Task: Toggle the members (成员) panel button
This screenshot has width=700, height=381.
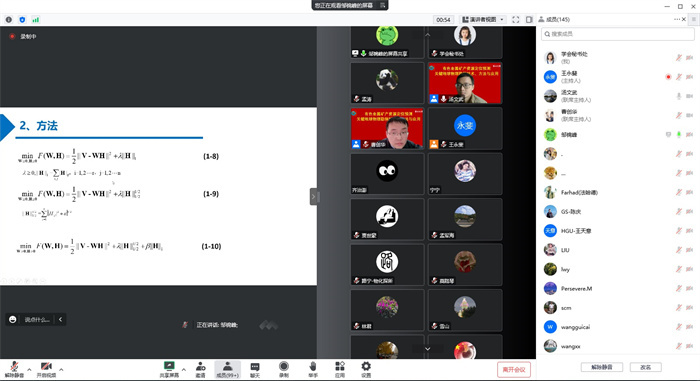Action: [x=228, y=369]
